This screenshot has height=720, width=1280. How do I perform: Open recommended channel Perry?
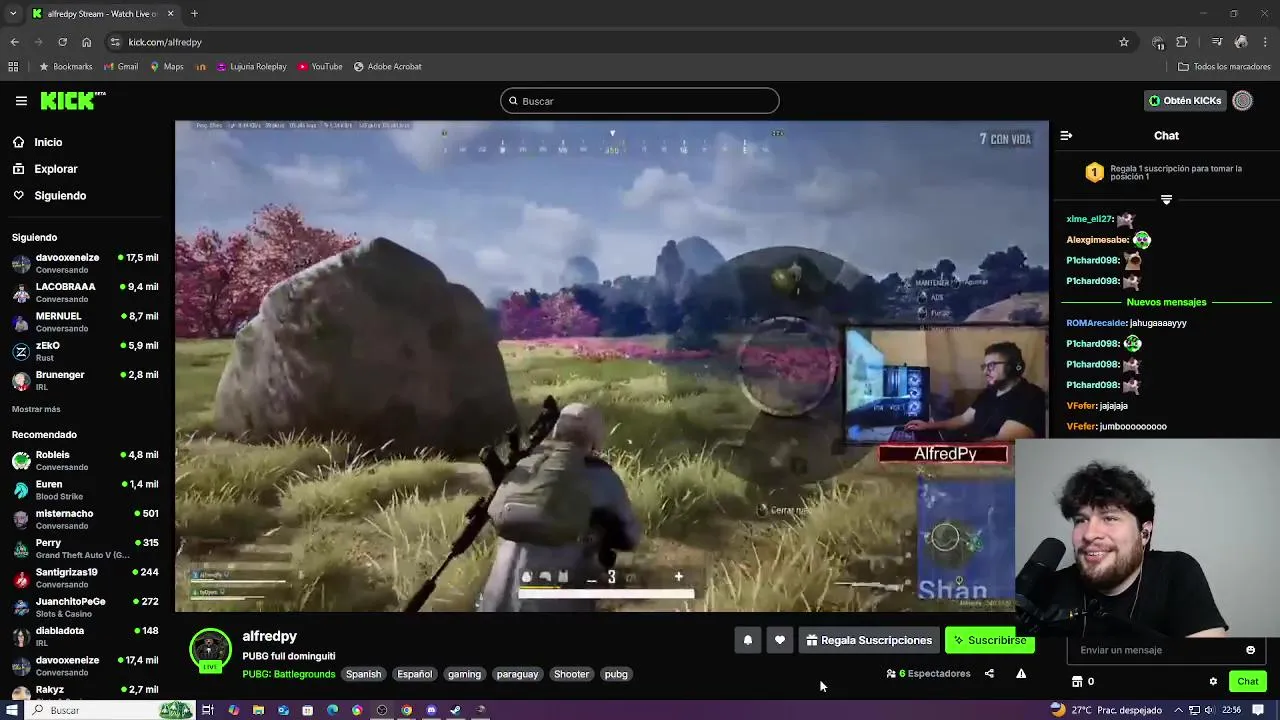(85, 548)
